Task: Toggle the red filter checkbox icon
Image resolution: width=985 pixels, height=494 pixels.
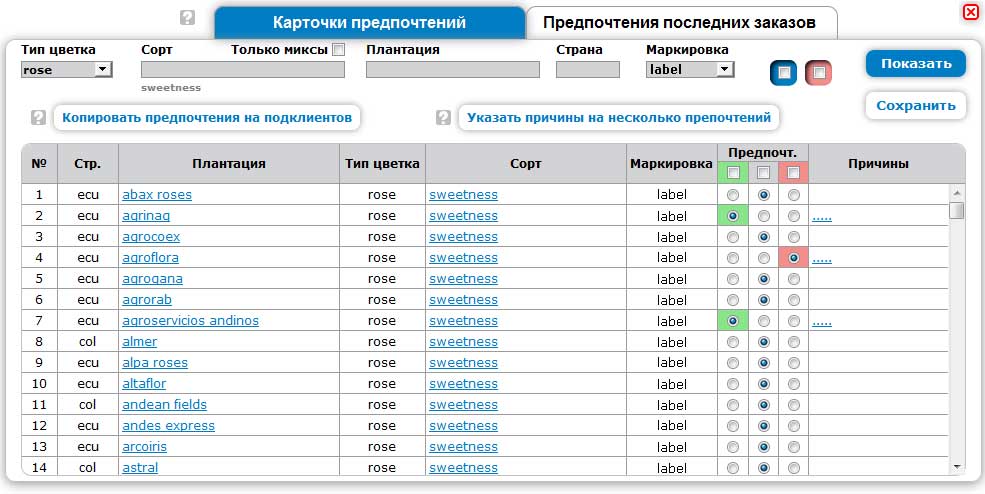Action: click(819, 73)
